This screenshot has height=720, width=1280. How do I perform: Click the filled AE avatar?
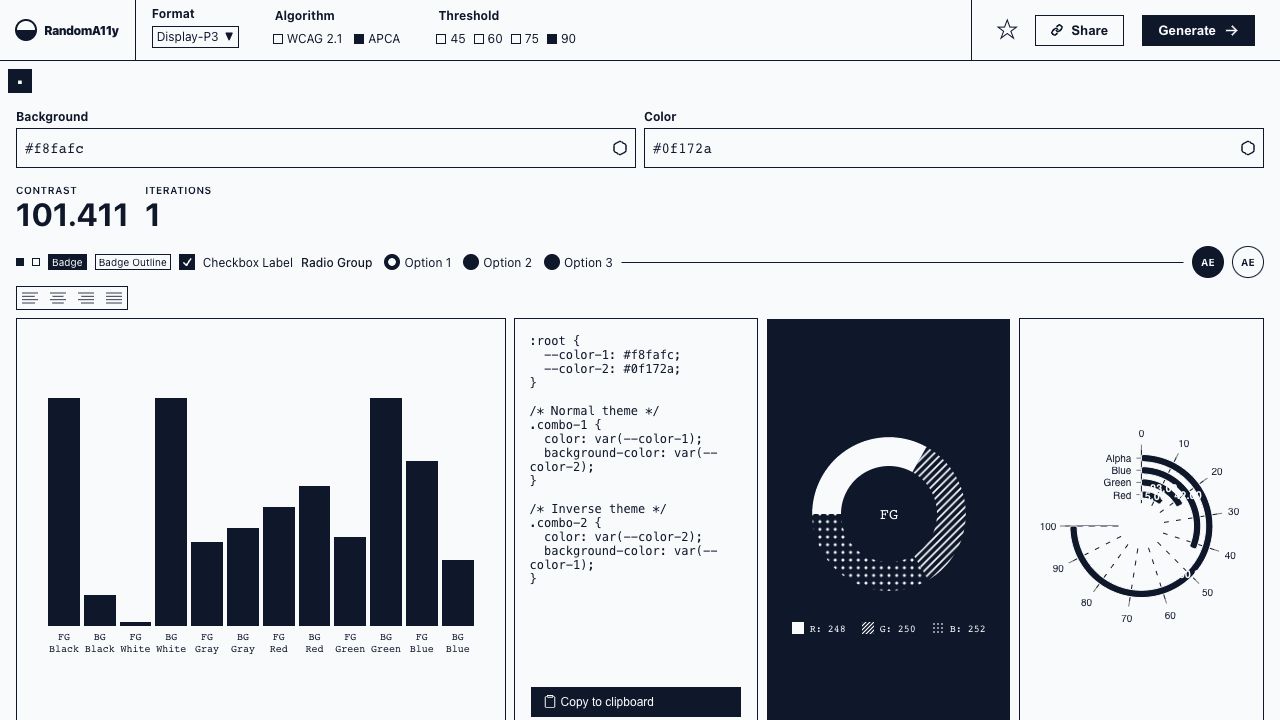pos(1207,262)
